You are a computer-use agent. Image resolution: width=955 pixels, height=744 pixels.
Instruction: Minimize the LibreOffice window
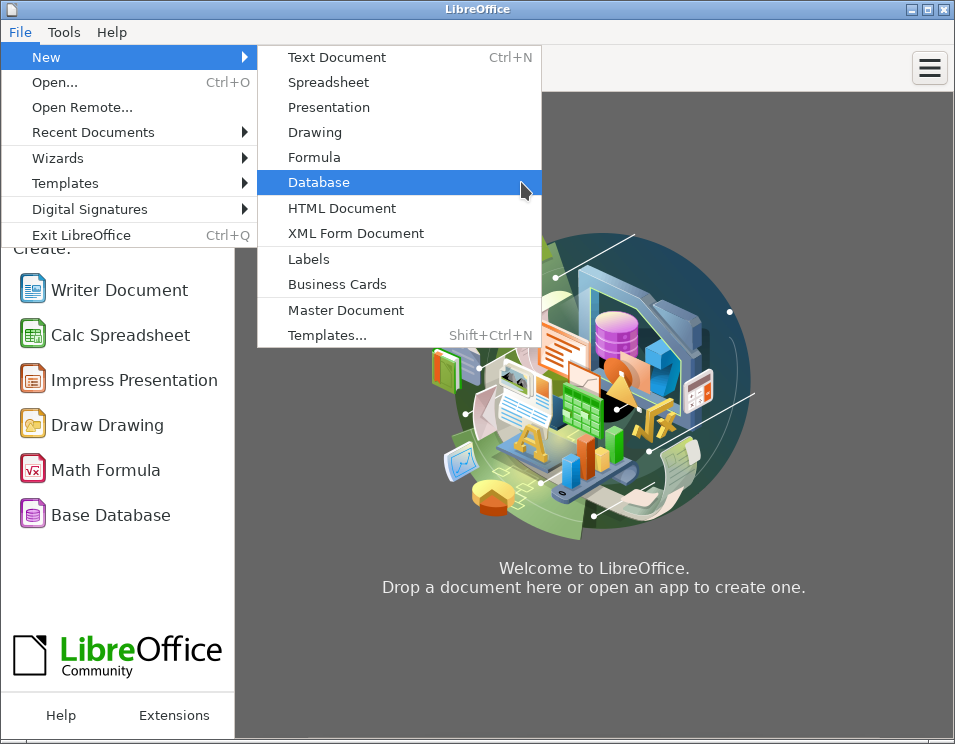click(912, 10)
